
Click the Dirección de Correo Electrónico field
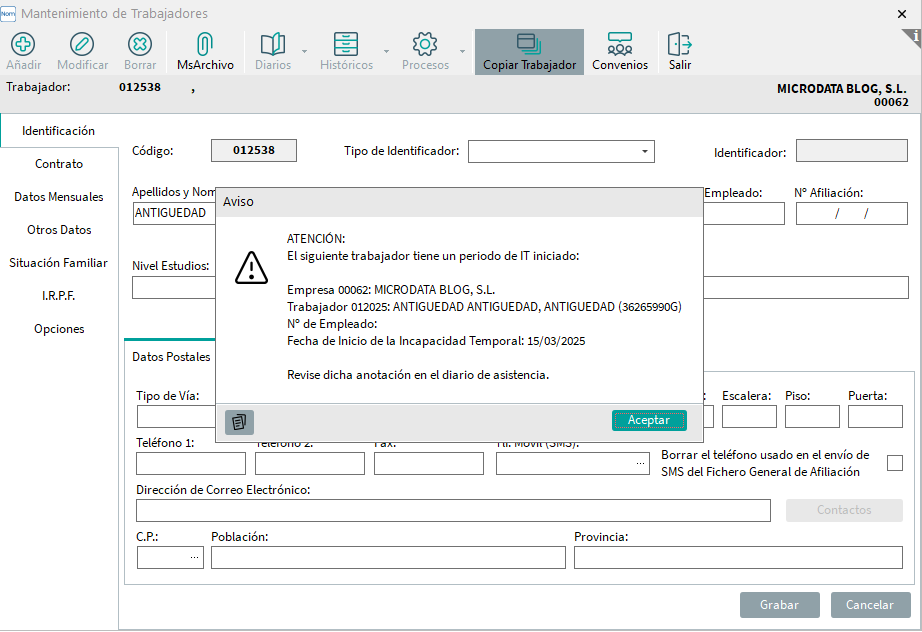tap(453, 510)
